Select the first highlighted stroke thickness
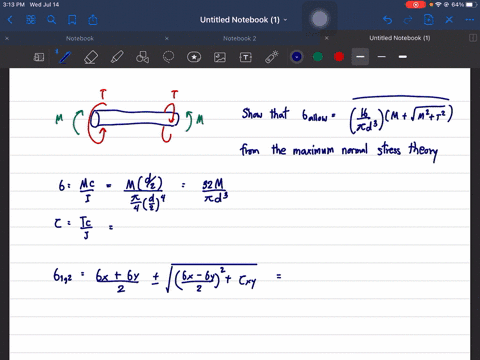 tap(360, 57)
